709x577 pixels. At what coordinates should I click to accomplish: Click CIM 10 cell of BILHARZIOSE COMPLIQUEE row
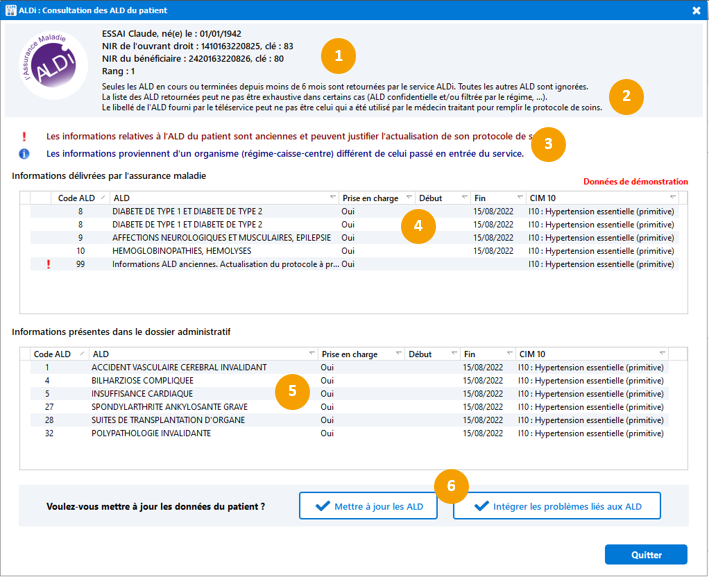[x=591, y=381]
